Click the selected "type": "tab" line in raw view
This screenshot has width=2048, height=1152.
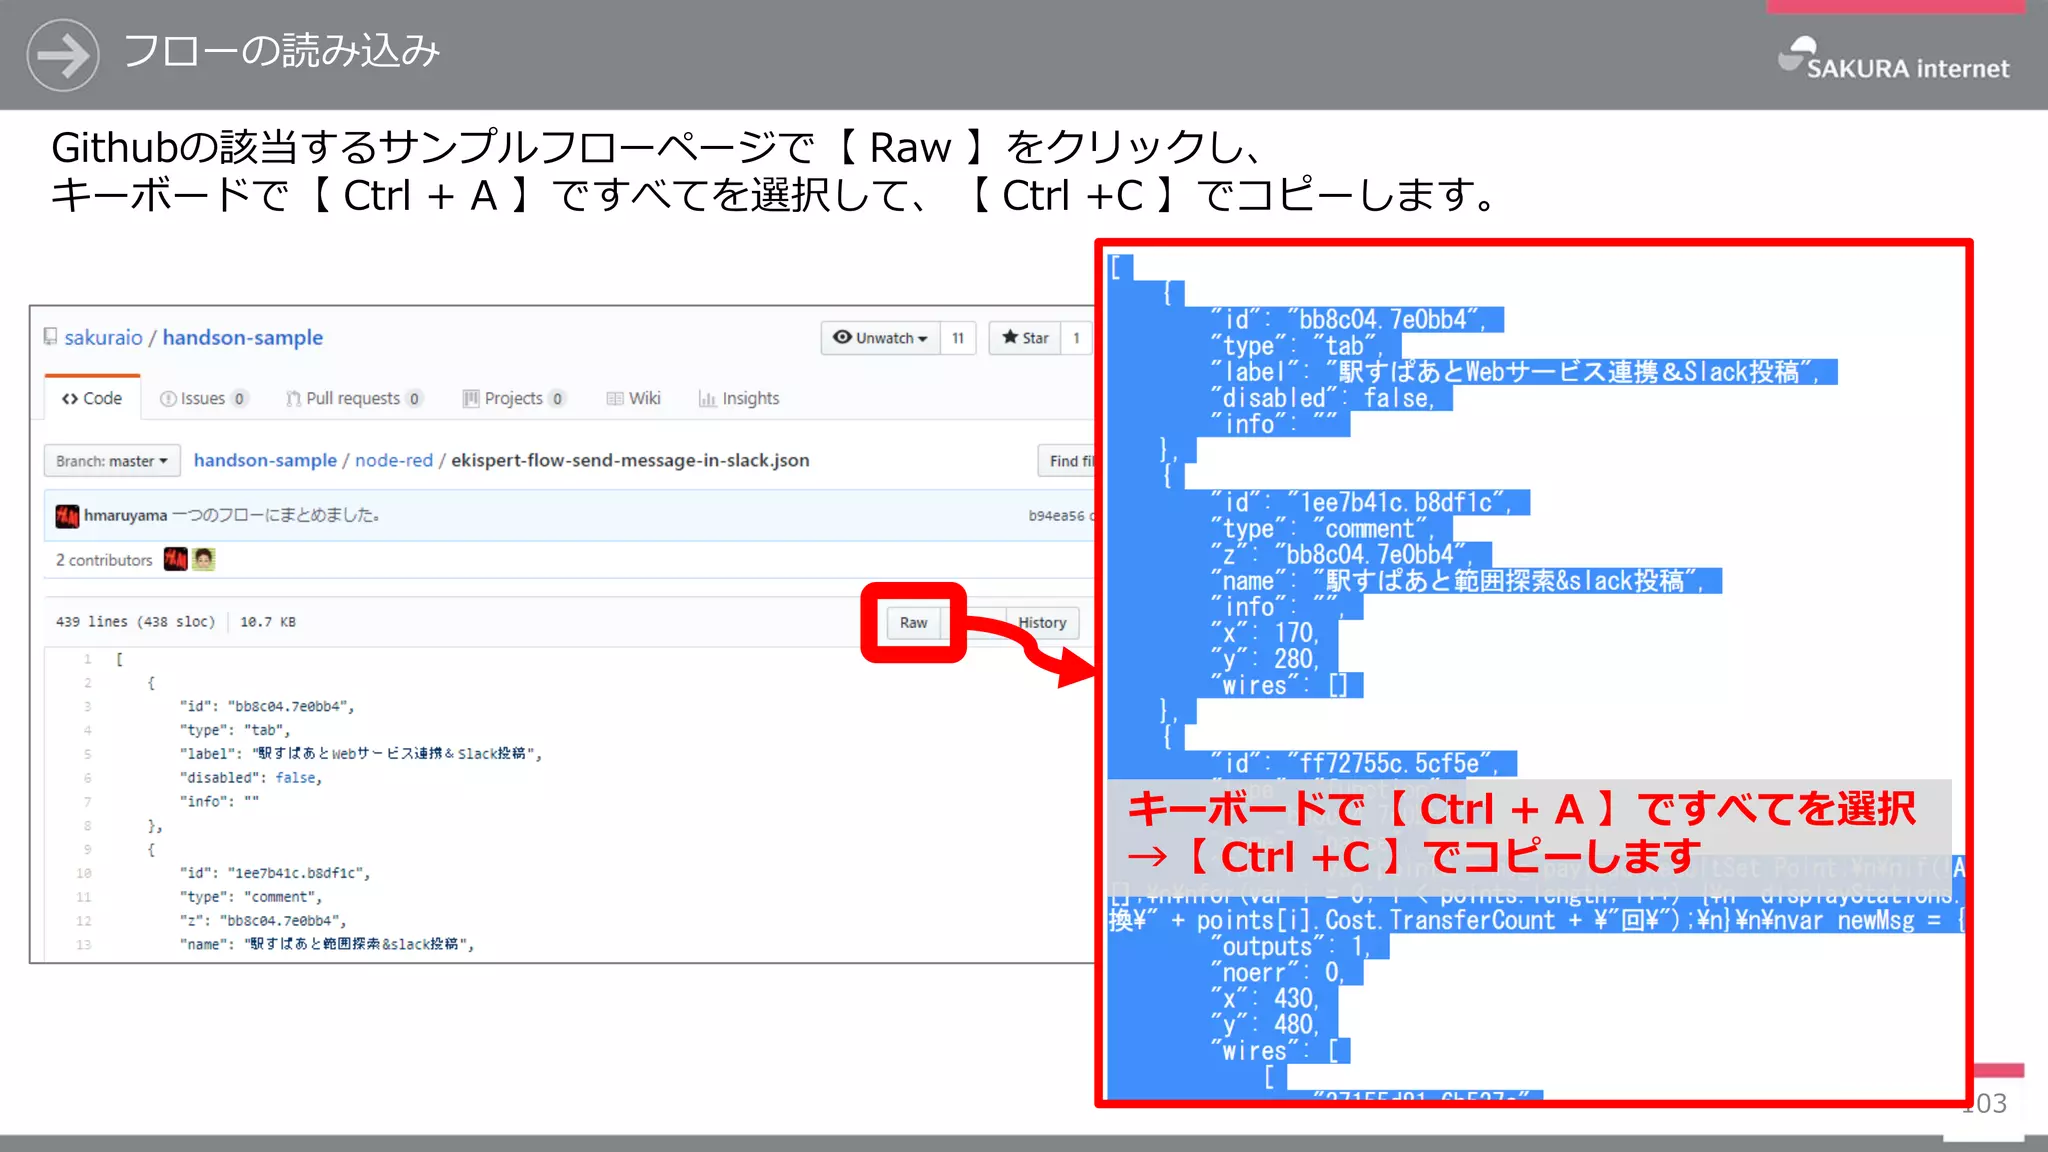tap(1298, 346)
